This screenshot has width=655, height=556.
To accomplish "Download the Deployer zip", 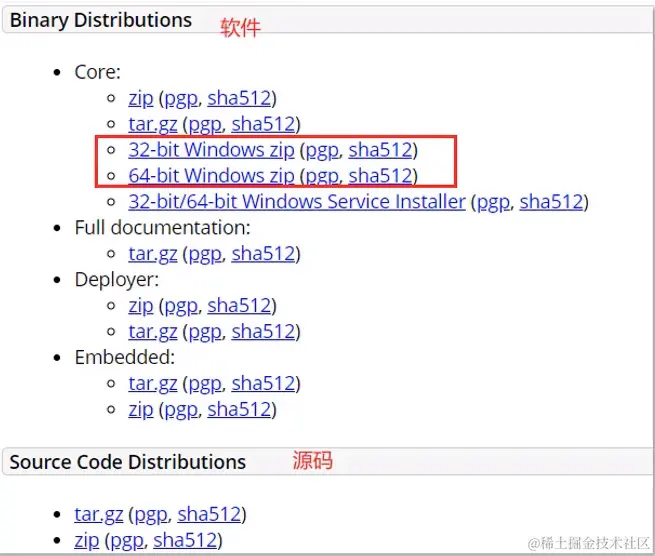I will [x=141, y=306].
